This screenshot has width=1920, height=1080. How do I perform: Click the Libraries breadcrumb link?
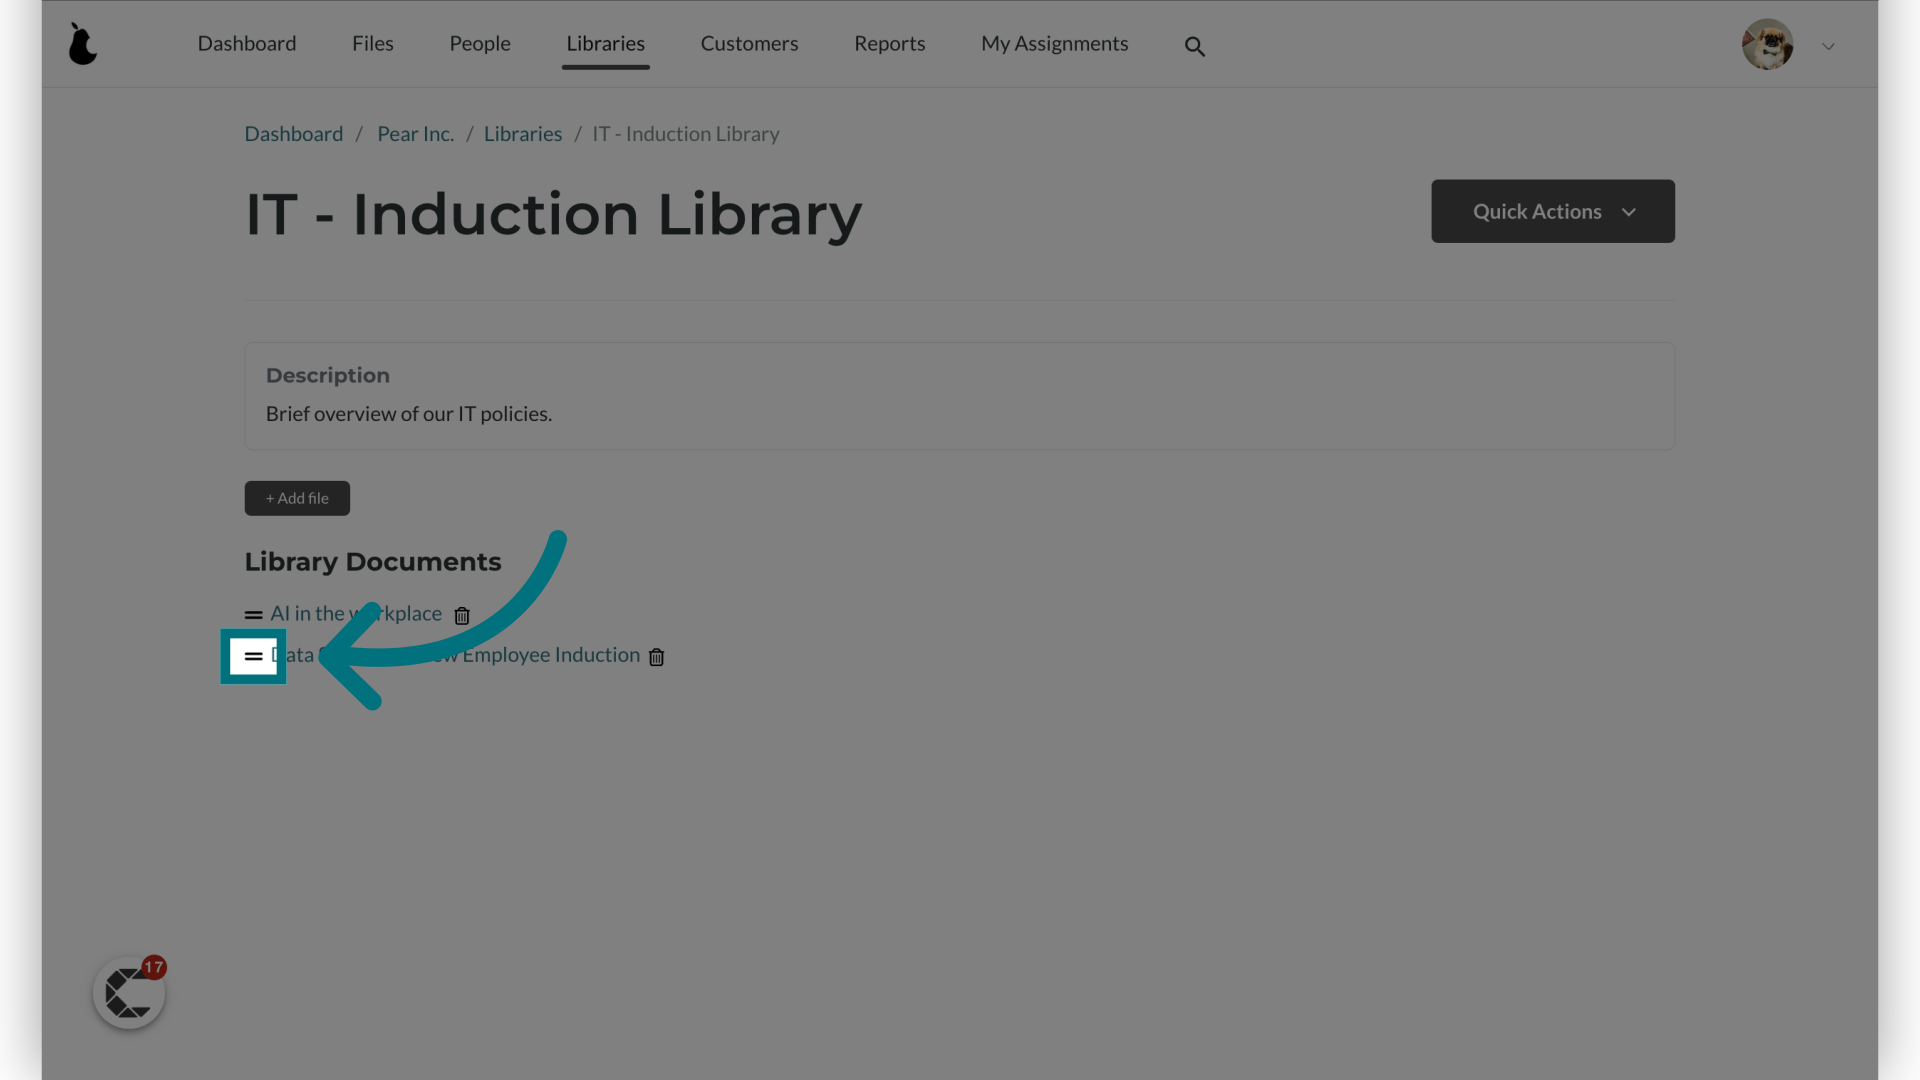point(522,135)
